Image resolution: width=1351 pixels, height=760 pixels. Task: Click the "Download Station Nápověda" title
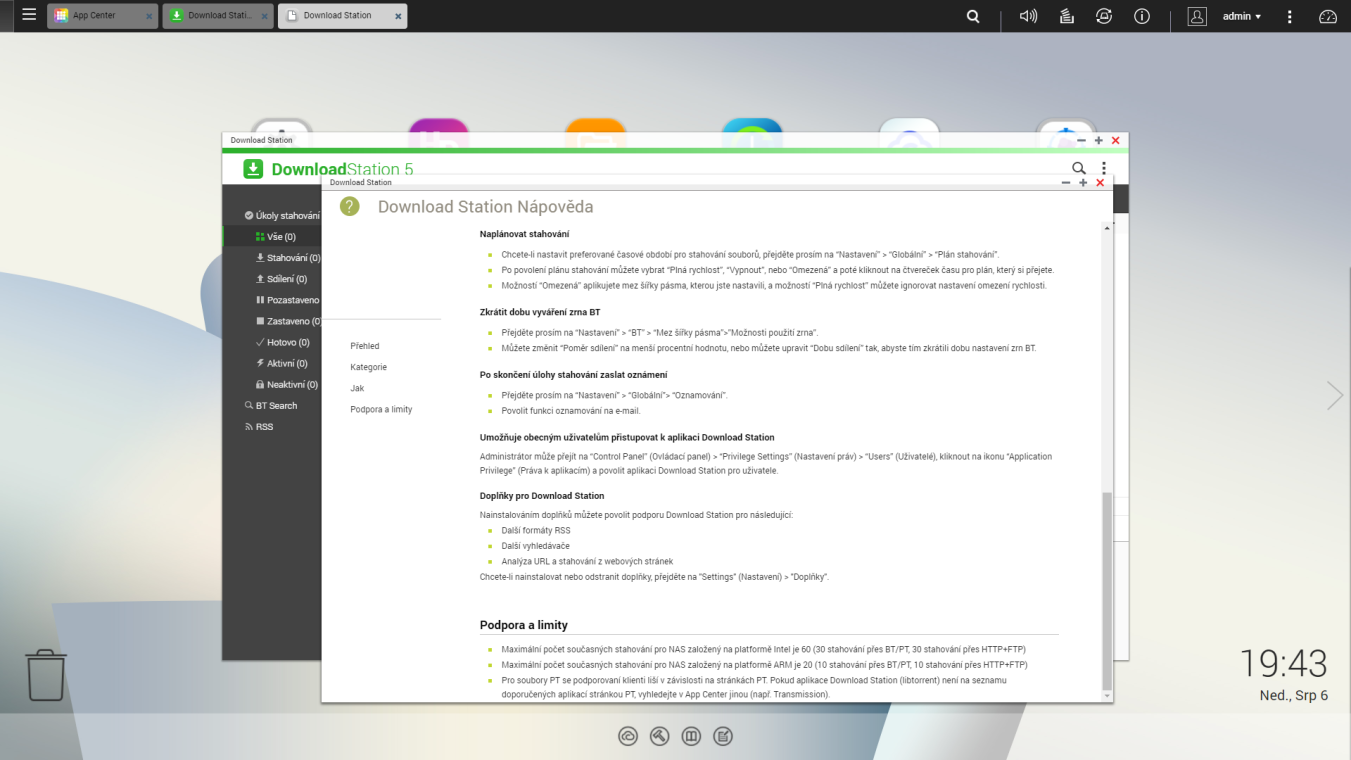click(x=486, y=207)
